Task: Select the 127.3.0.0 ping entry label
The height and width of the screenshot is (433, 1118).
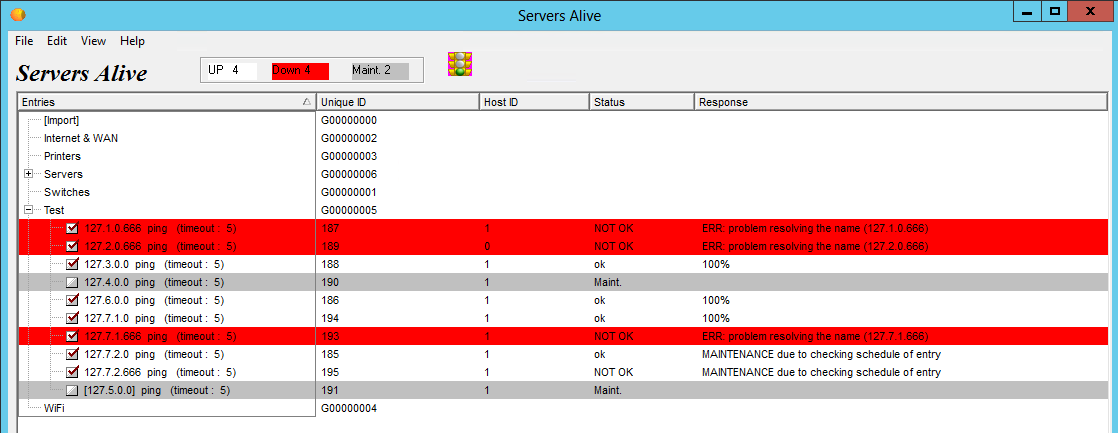Action: pyautogui.click(x=154, y=264)
